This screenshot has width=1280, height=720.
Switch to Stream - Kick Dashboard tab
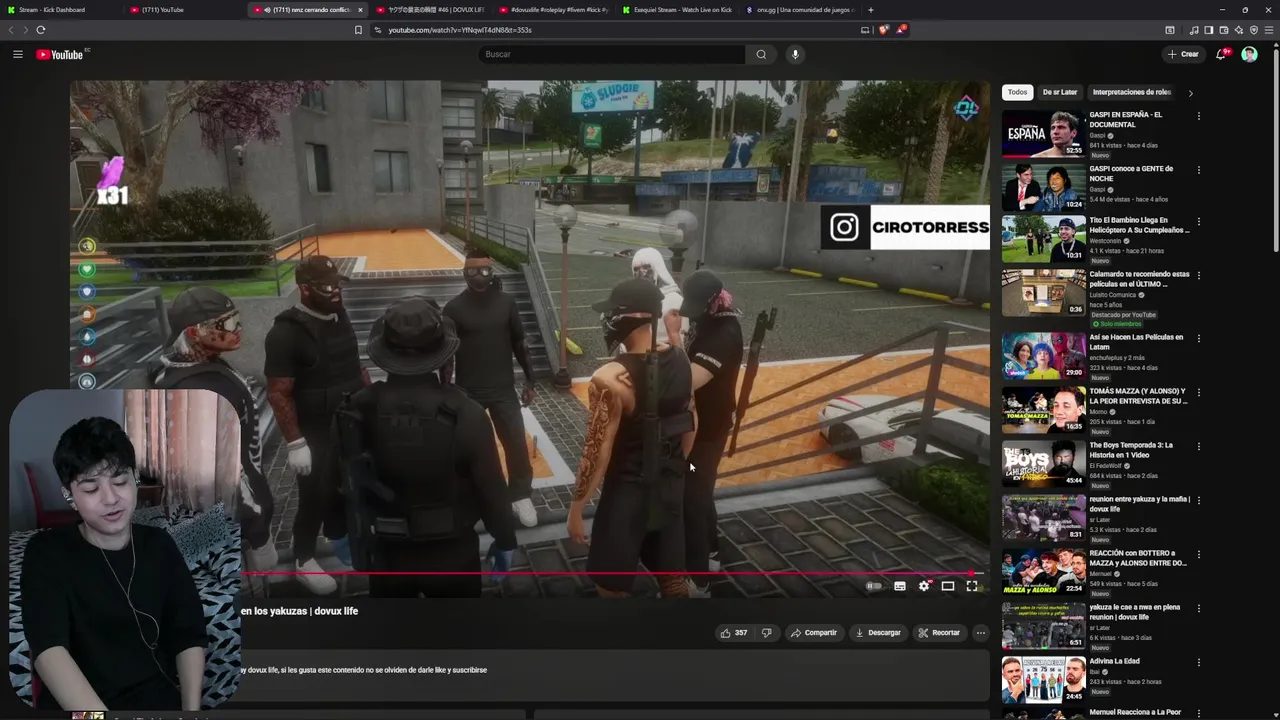60,10
